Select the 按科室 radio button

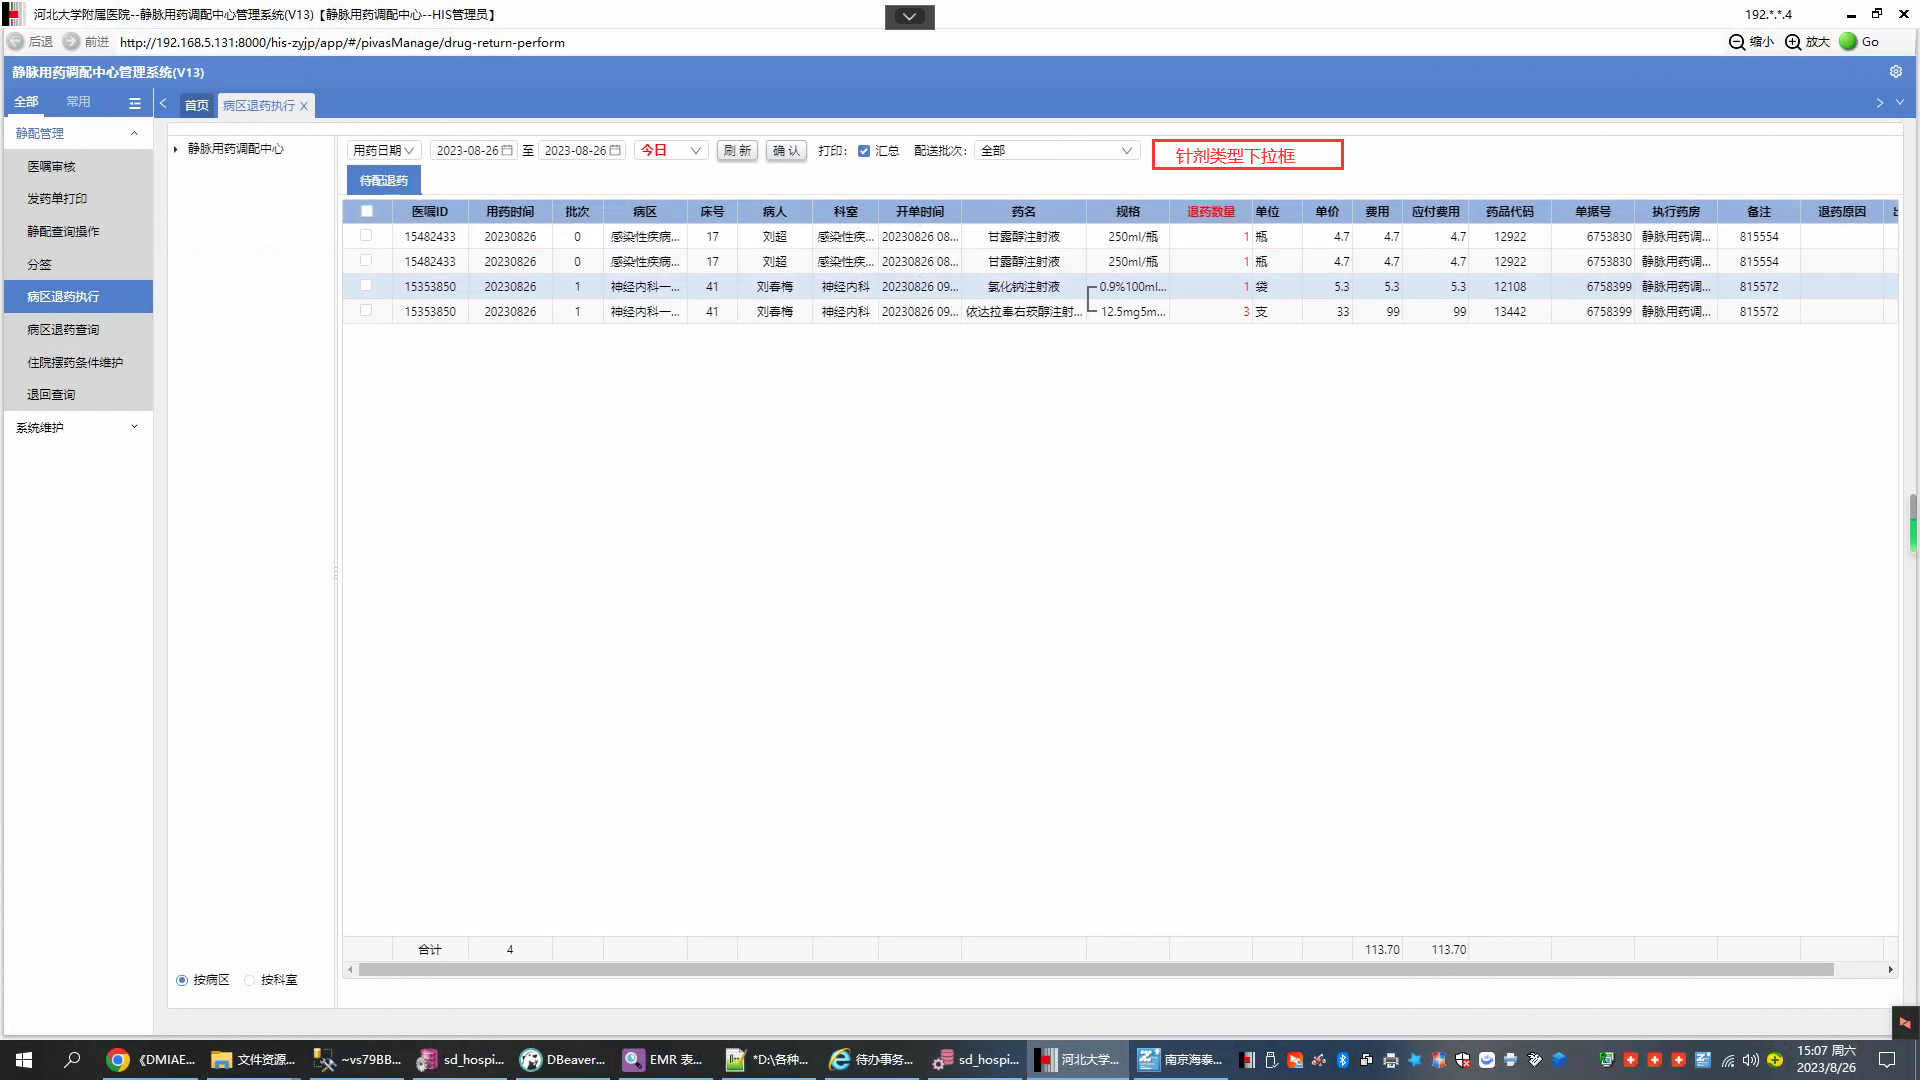pyautogui.click(x=250, y=980)
